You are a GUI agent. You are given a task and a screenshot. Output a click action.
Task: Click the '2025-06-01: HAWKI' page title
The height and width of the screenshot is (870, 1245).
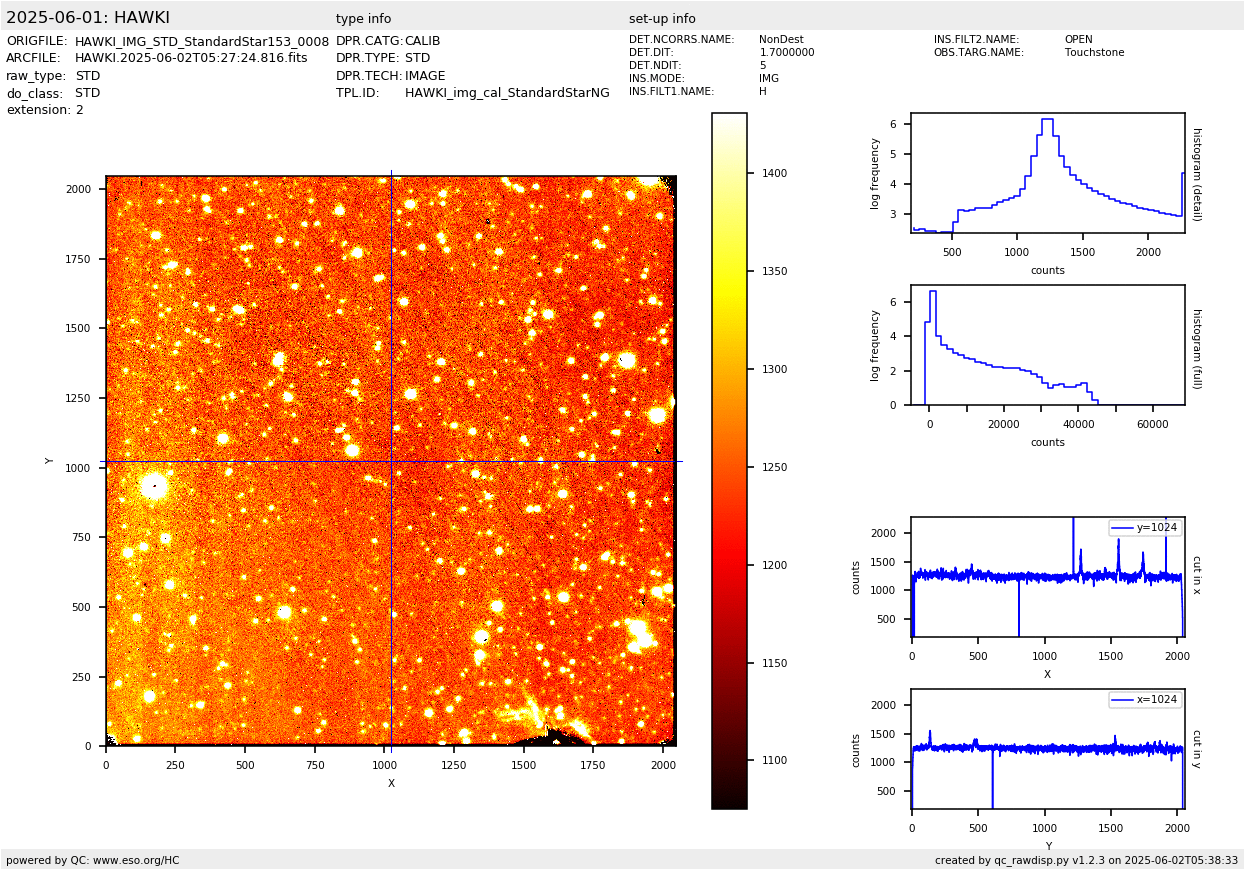coord(88,18)
